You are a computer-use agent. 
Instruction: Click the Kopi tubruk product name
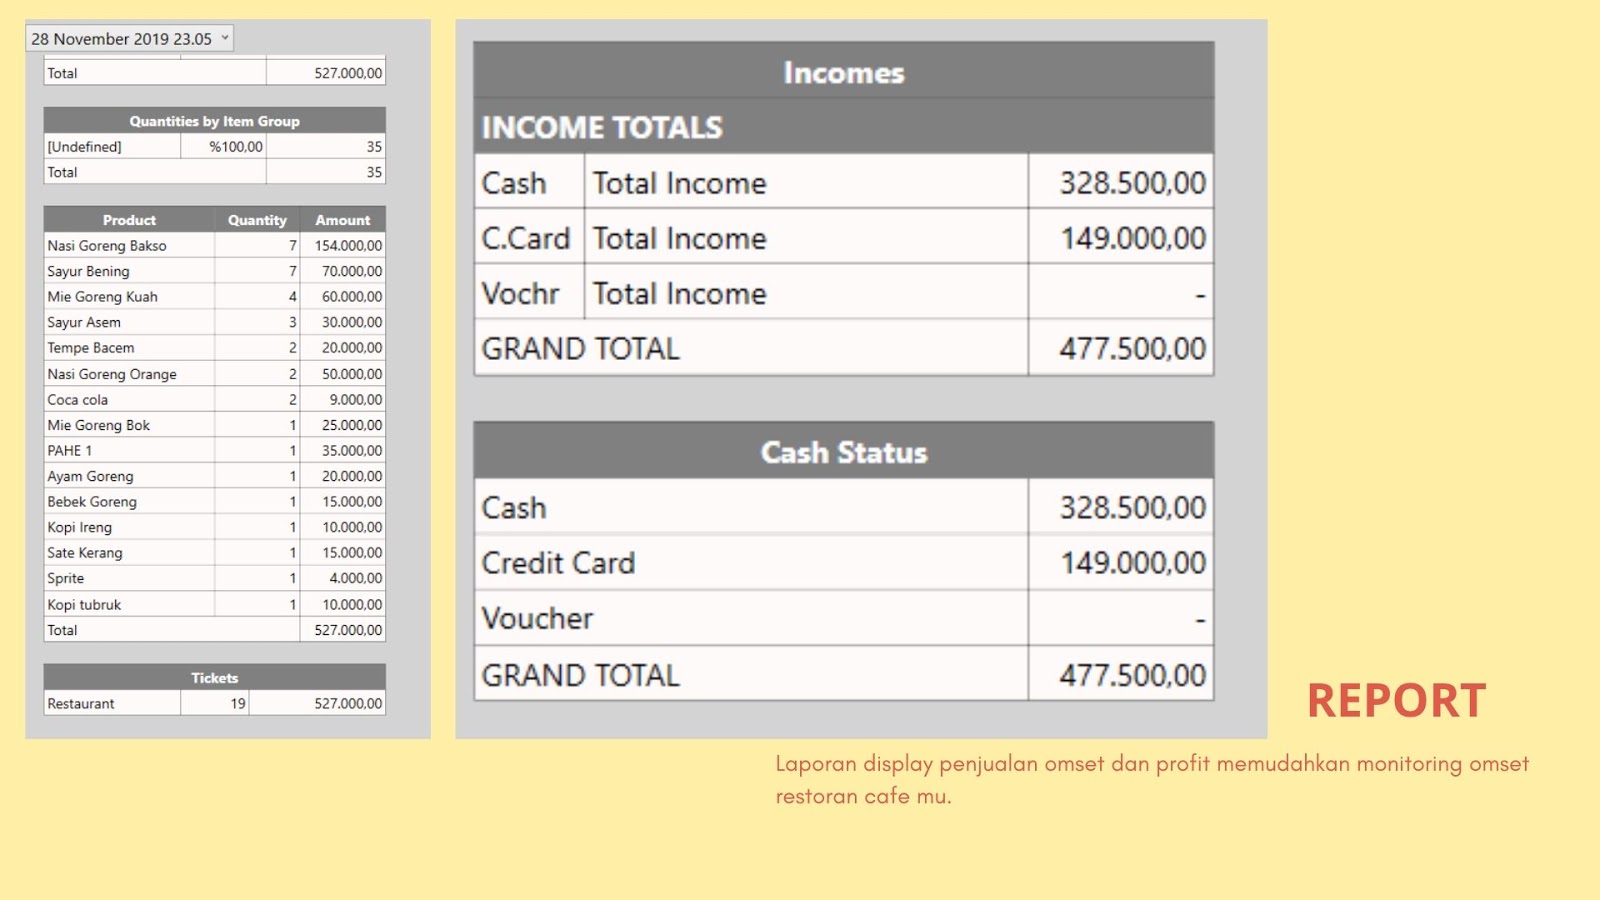click(84, 605)
